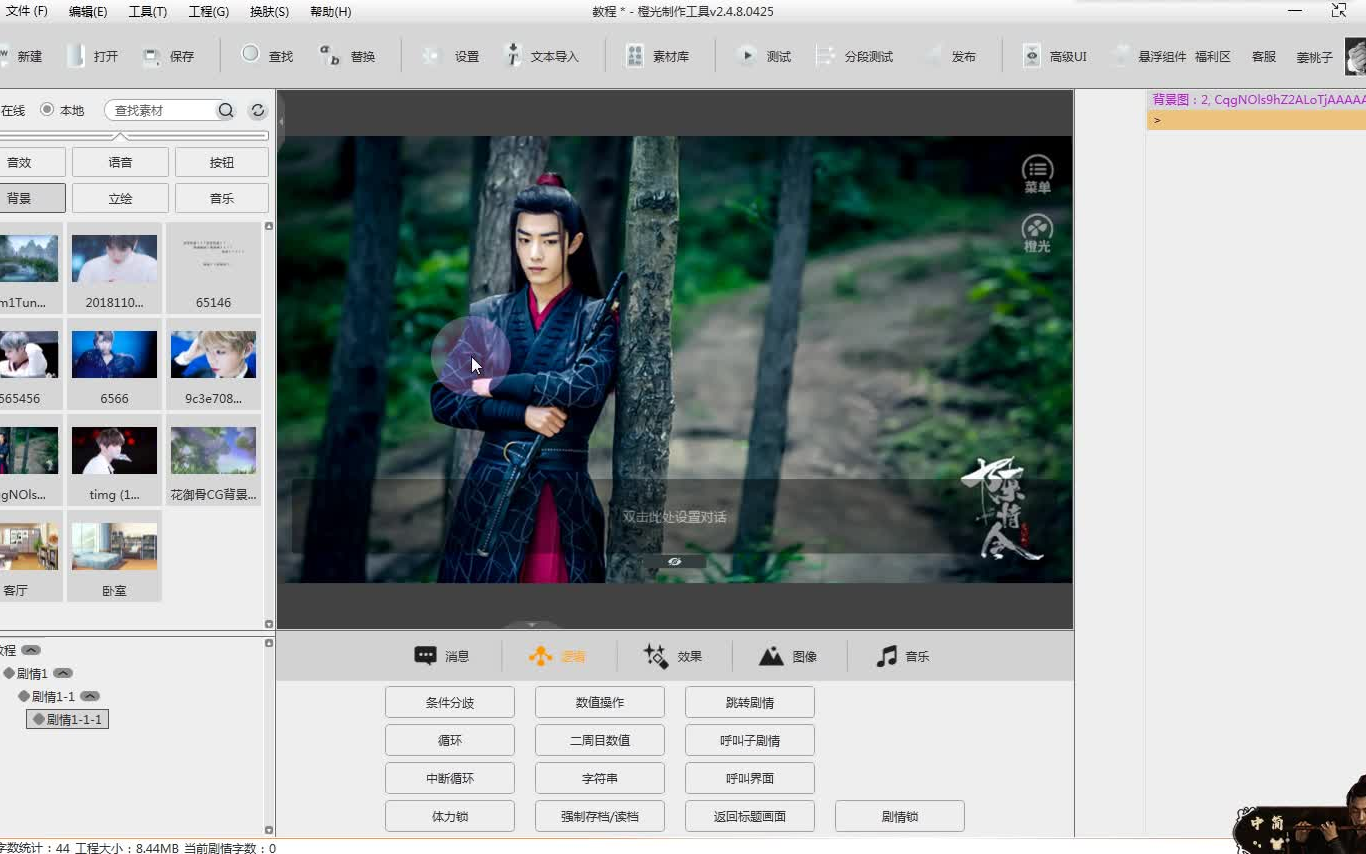Select the 本地 local radio button

47,110
